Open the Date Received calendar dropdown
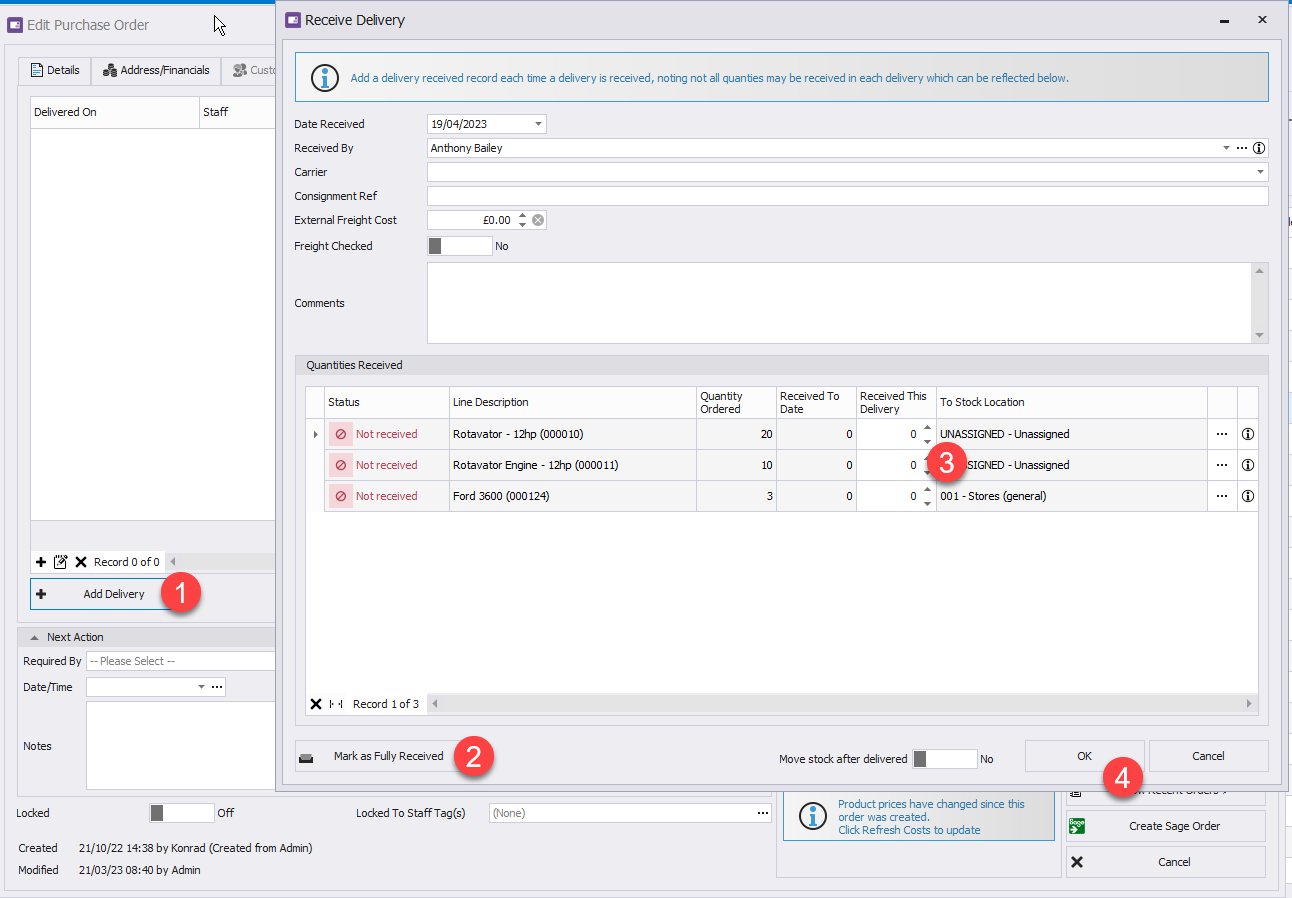1292x898 pixels. (x=538, y=124)
